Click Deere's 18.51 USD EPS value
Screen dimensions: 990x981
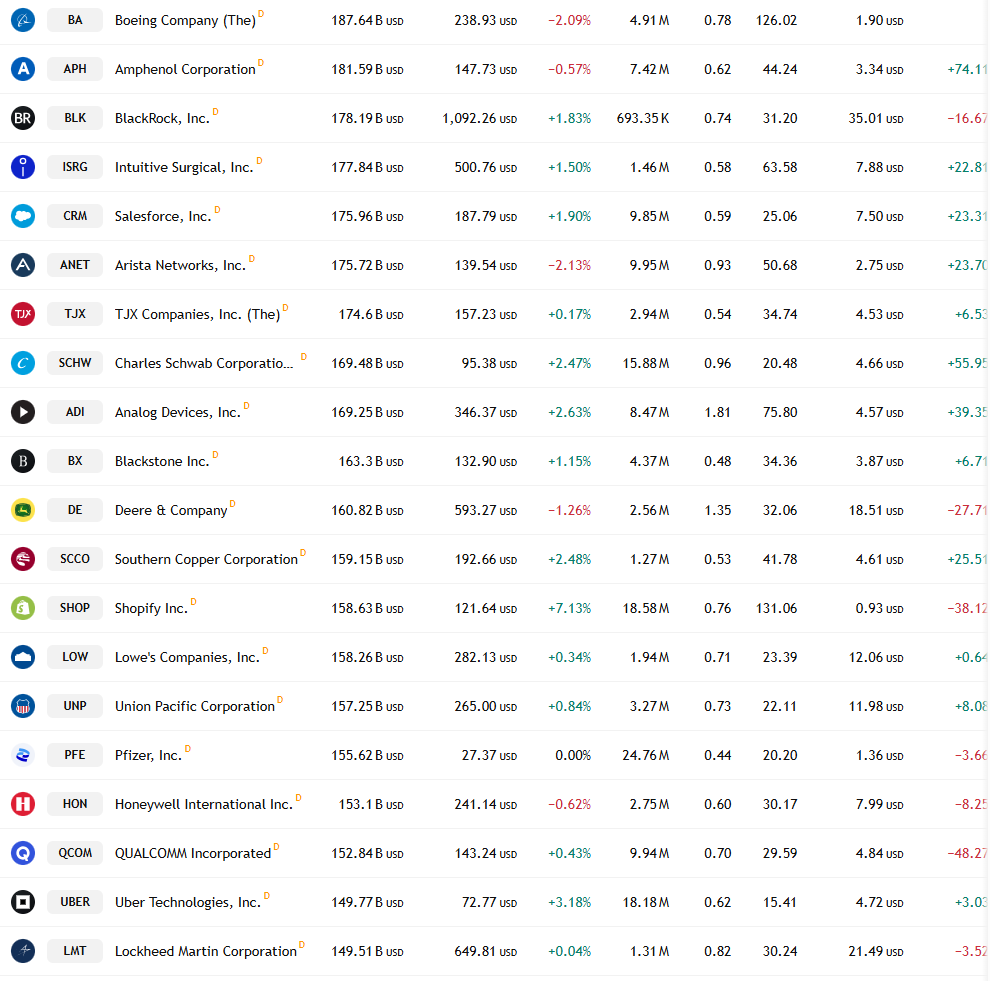pyautogui.click(x=876, y=511)
